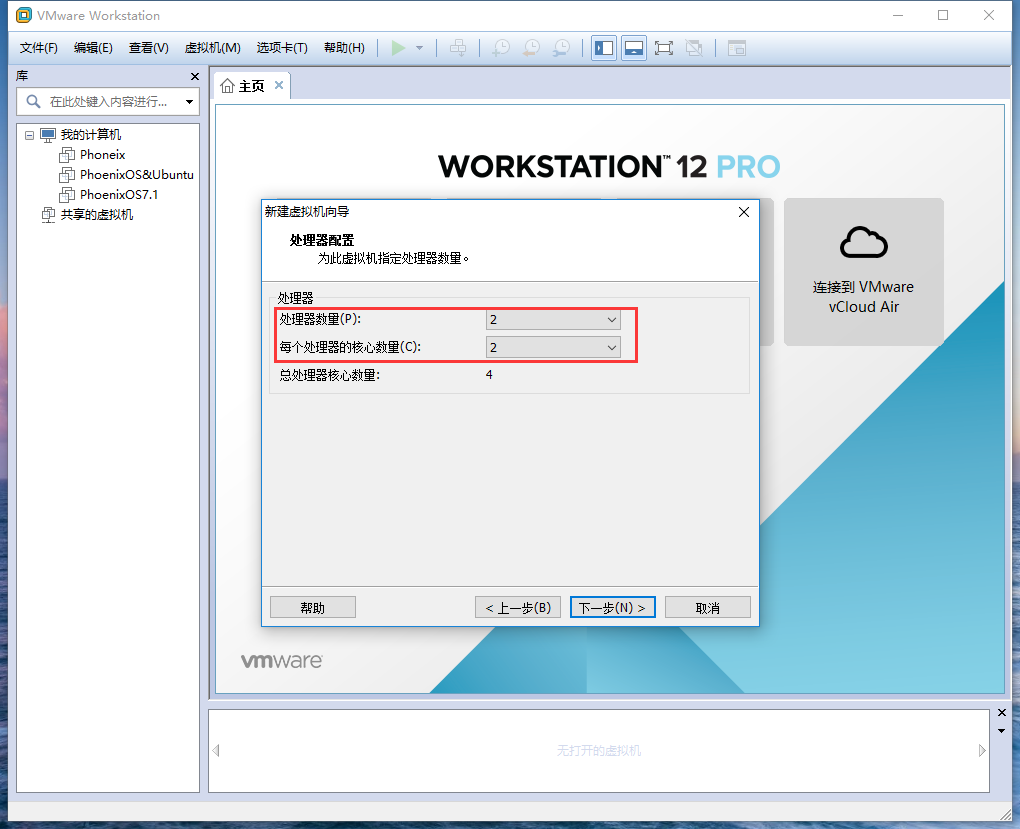Click the Manage Snapshots toolbar icon
This screenshot has height=829, width=1020.
pyautogui.click(x=561, y=48)
